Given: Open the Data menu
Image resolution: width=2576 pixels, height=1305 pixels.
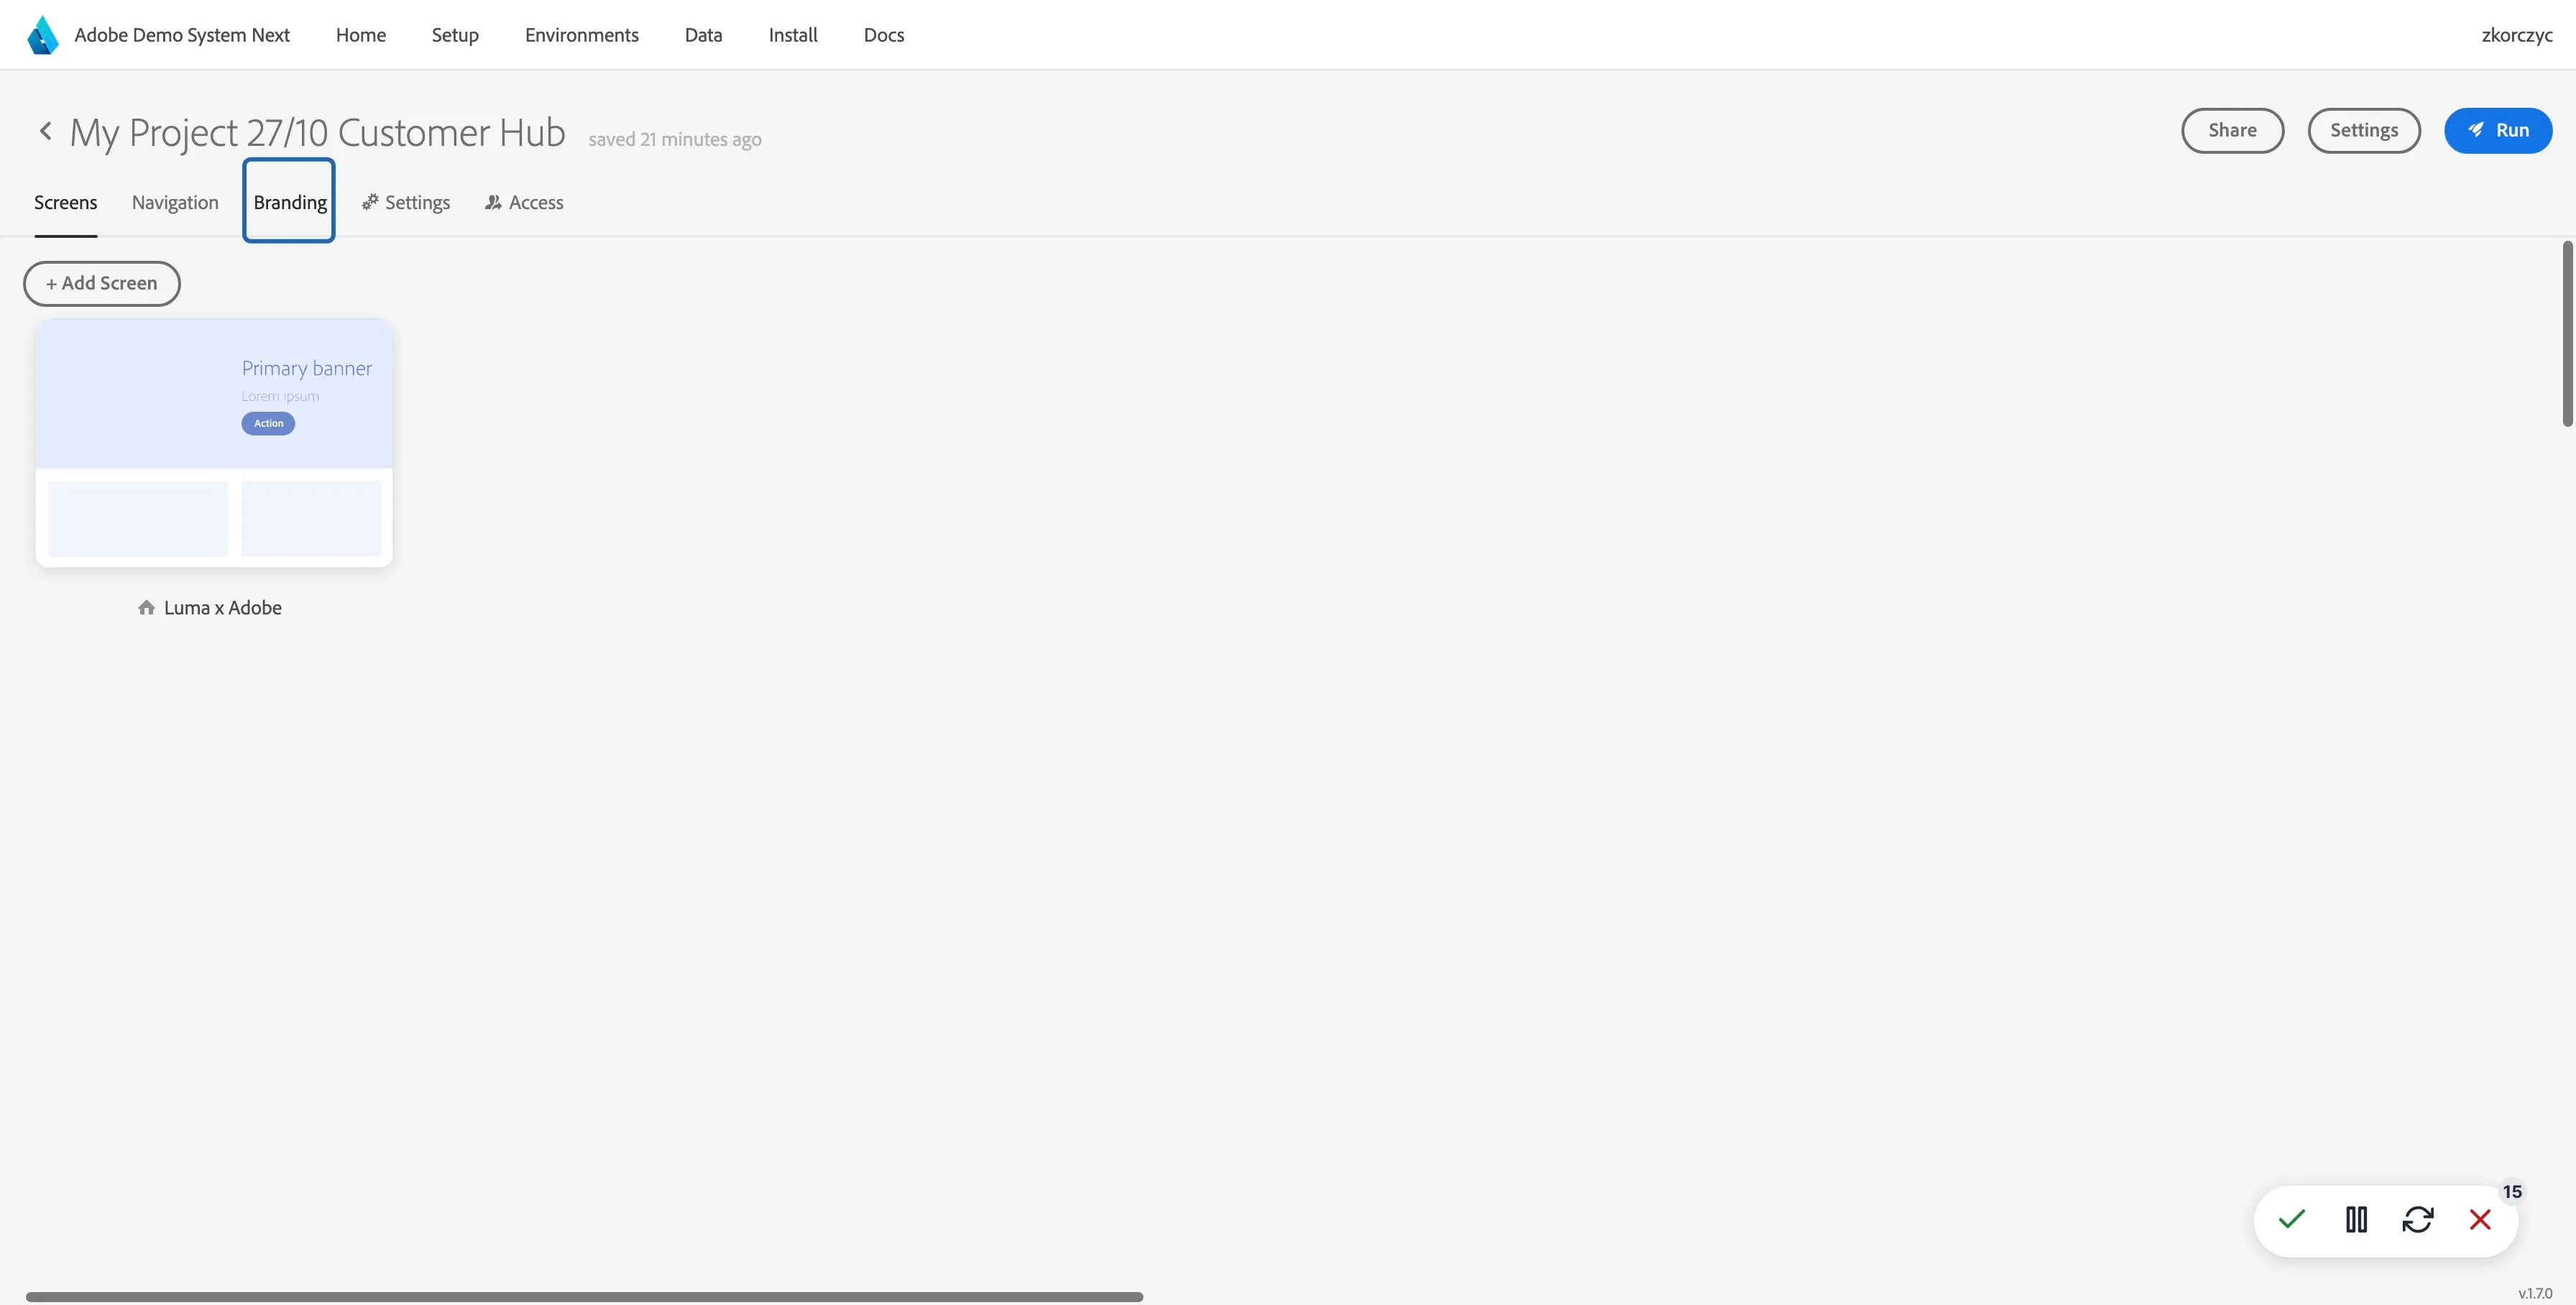Looking at the screenshot, I should pos(703,35).
